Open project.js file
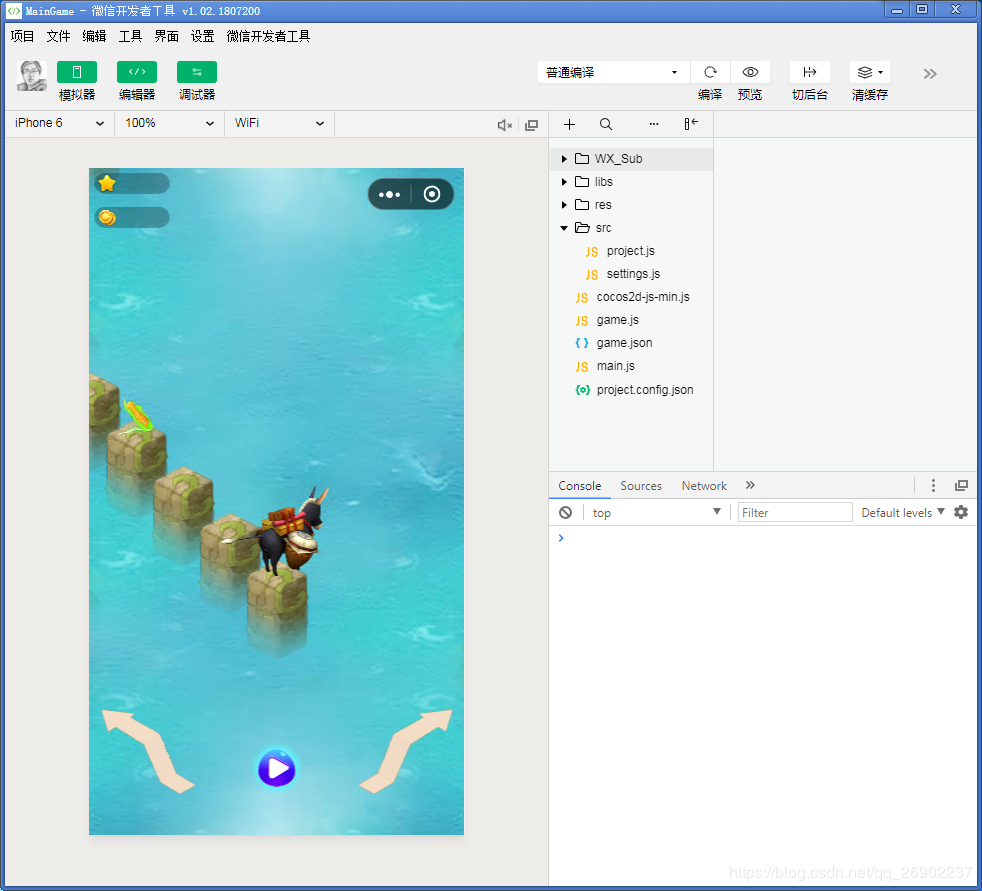Screen dimensions: 982x891 pyautogui.click(x=631, y=251)
